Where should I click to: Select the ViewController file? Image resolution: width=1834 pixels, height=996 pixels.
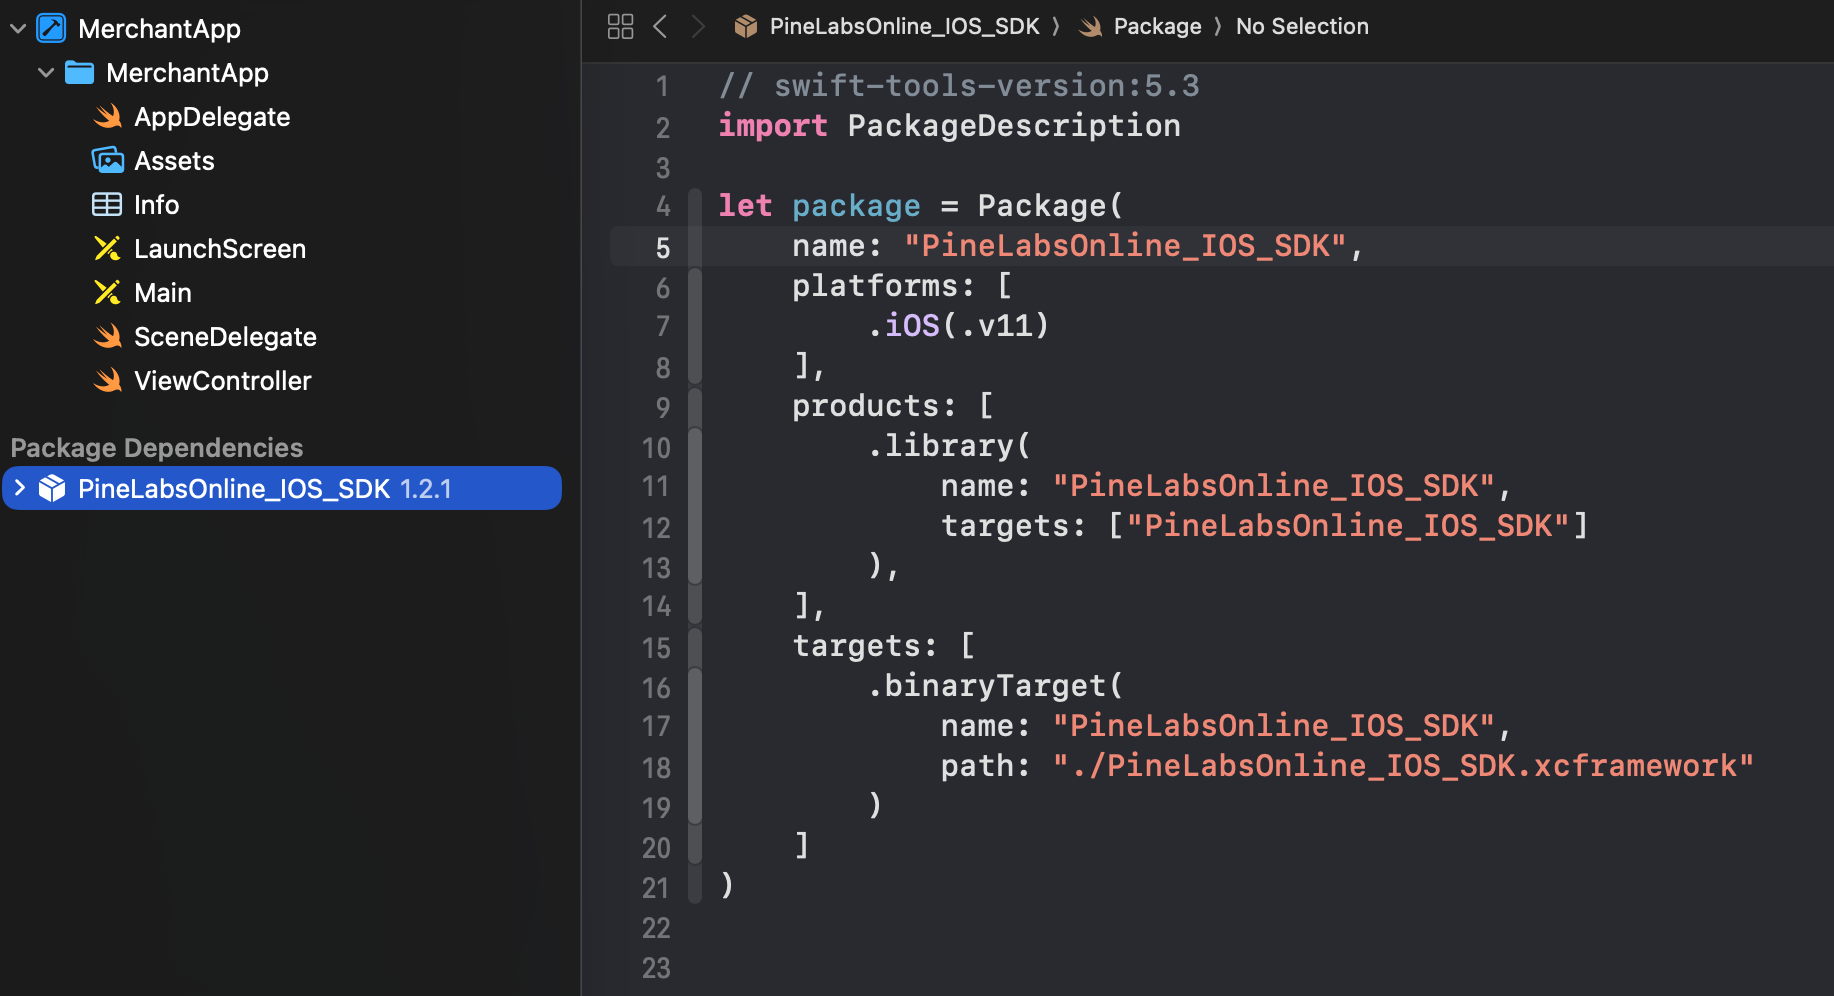(x=222, y=381)
